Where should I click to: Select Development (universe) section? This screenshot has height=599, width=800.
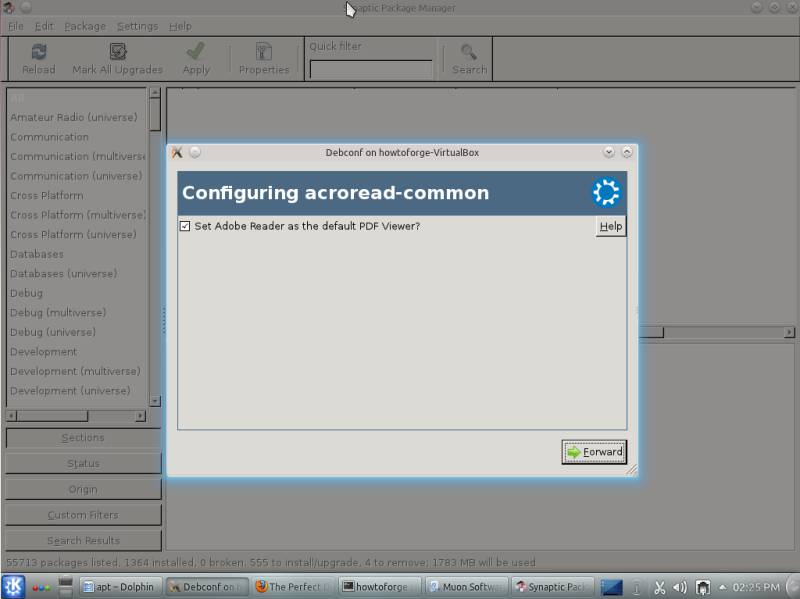(x=77, y=391)
